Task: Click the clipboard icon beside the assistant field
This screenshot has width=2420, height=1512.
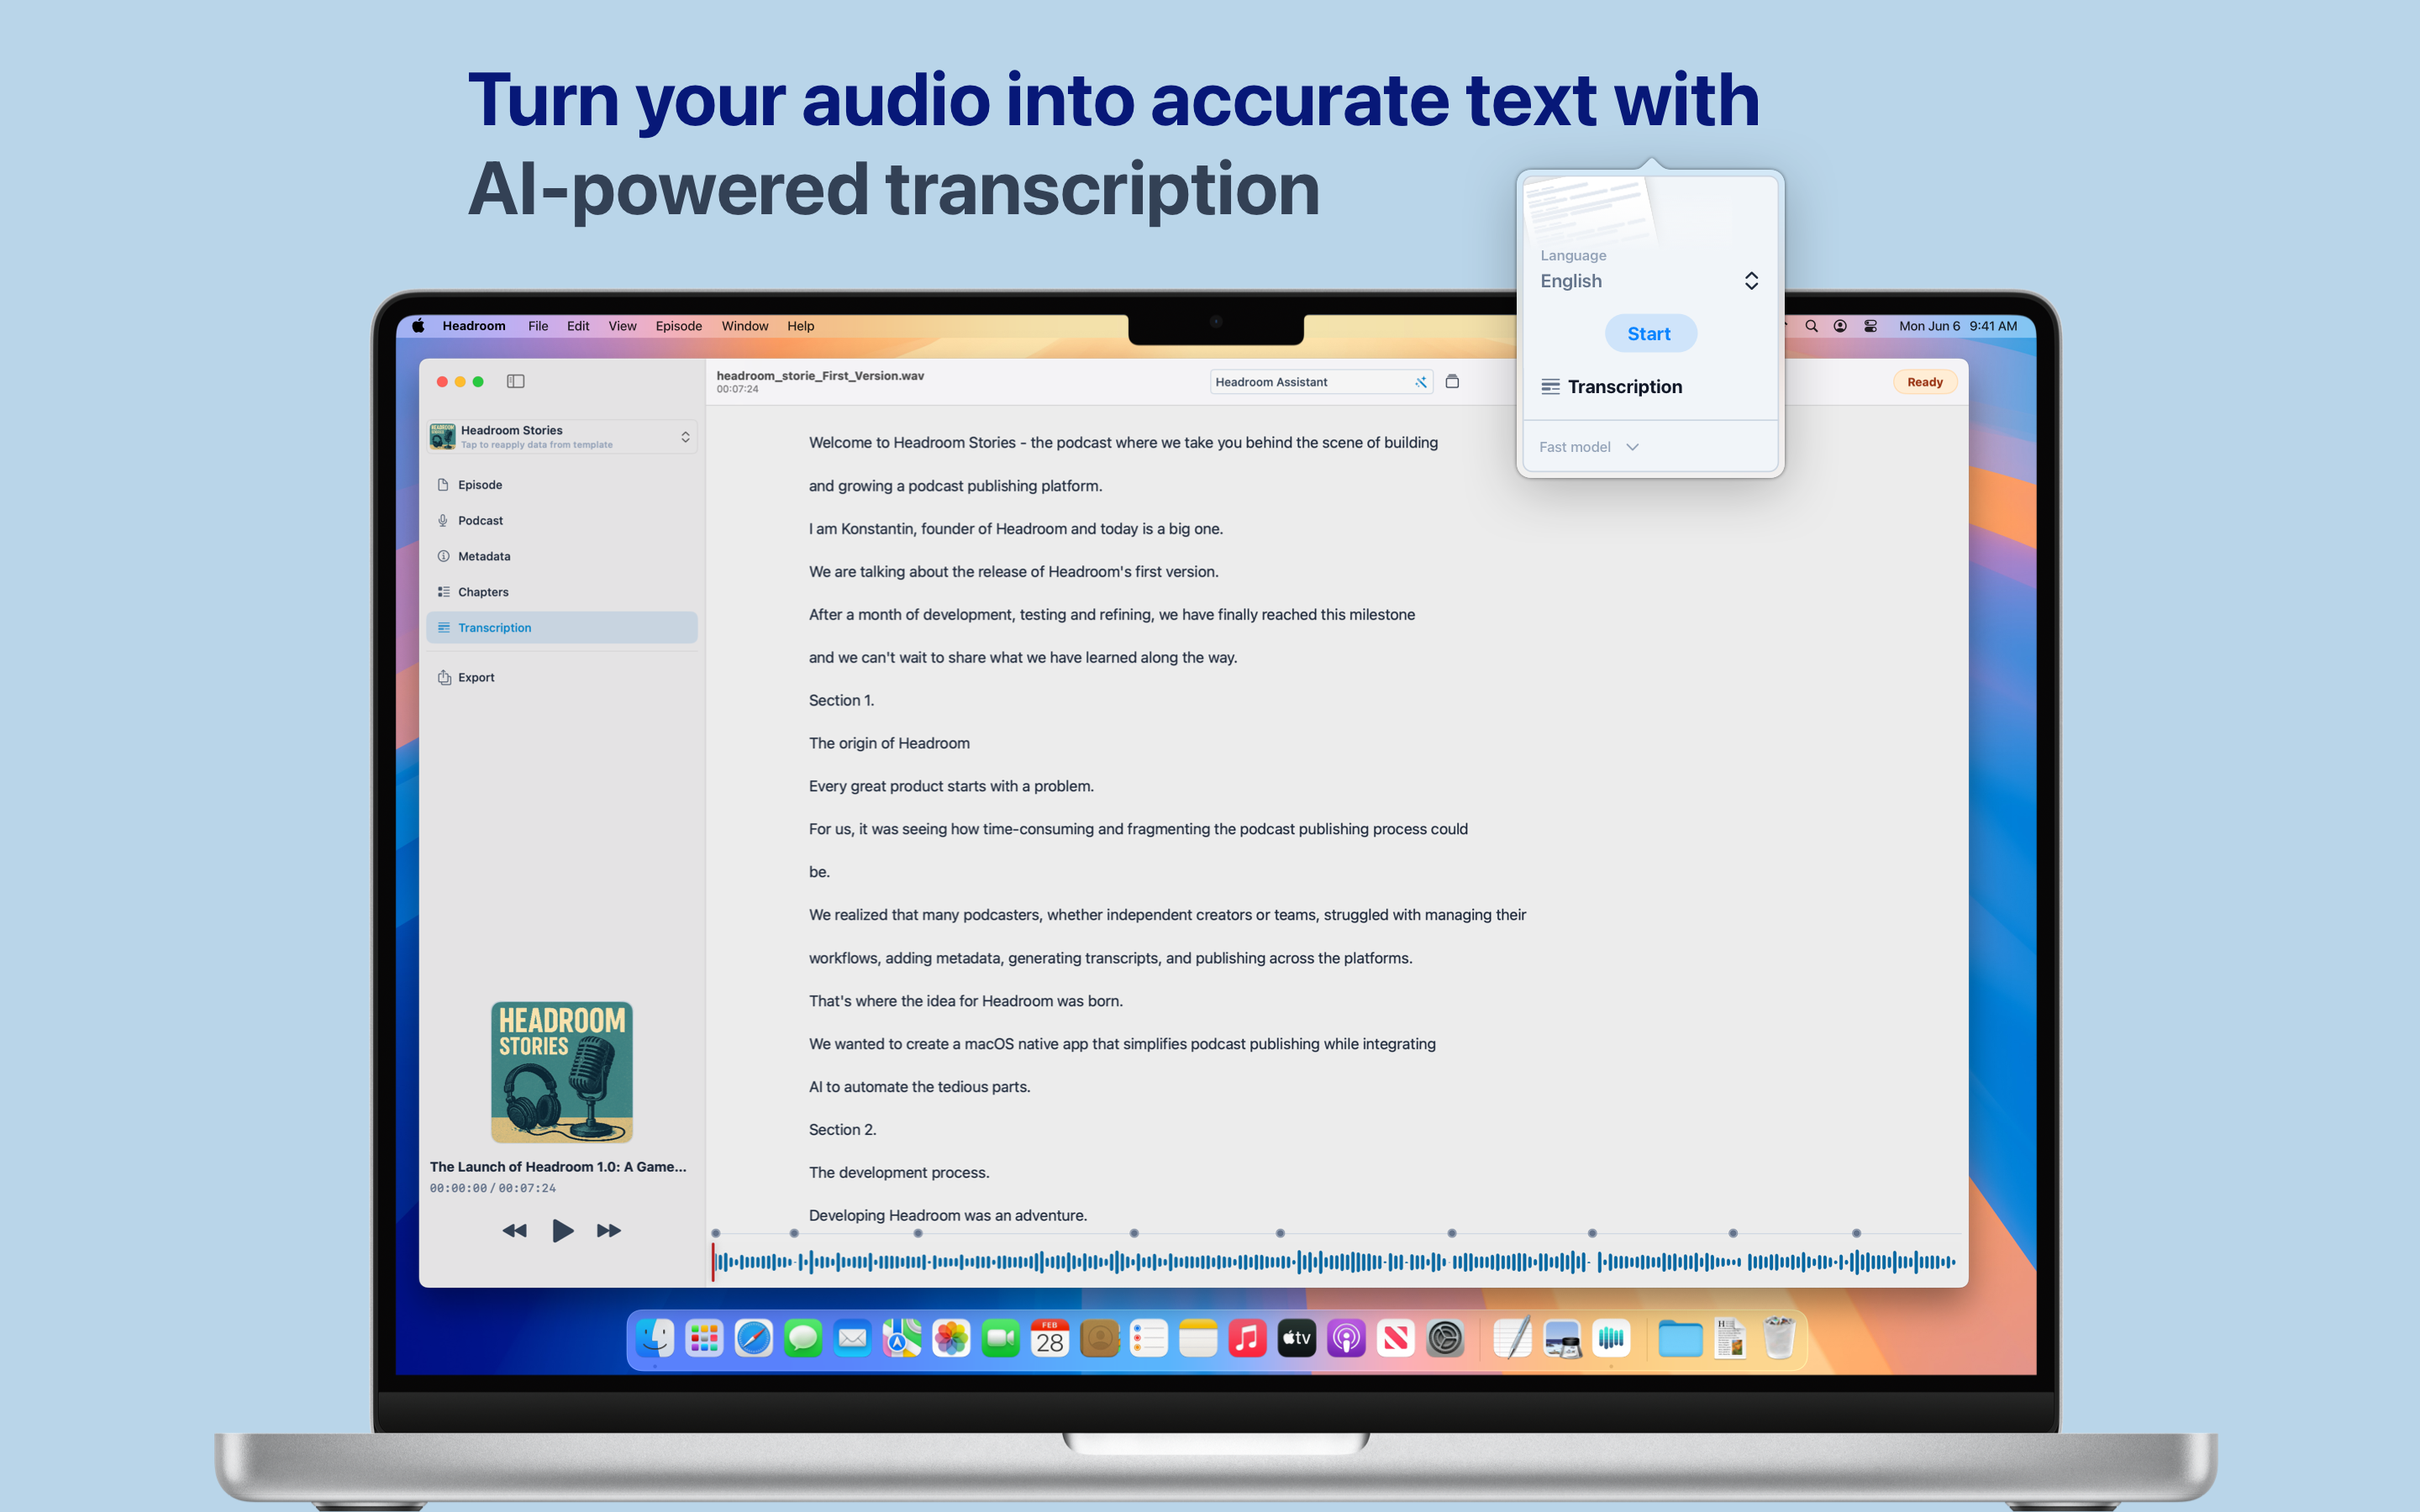Action: (x=1452, y=381)
